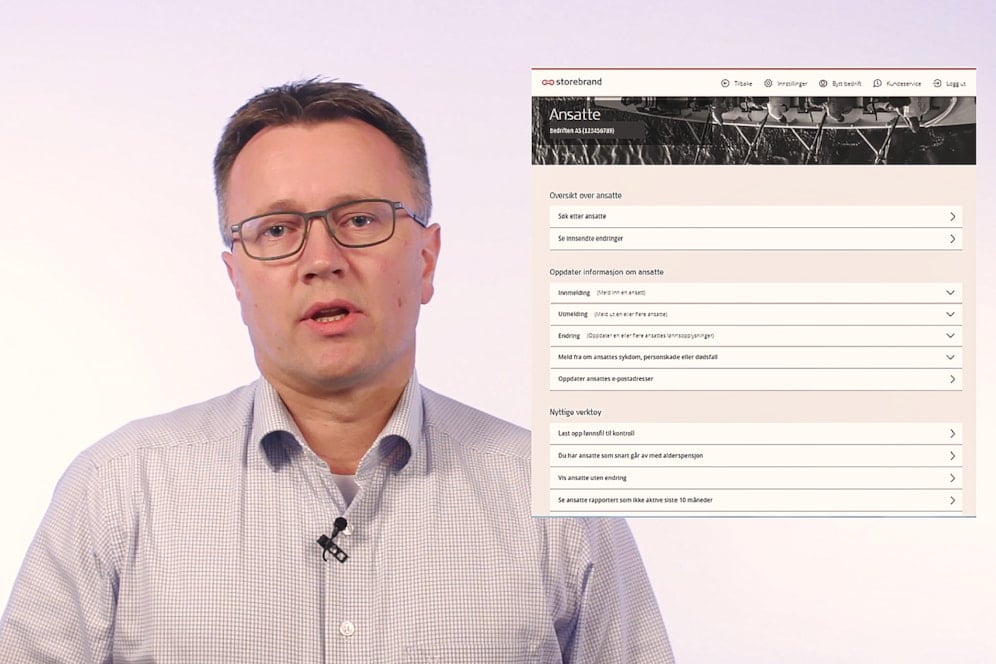This screenshot has height=664, width=996.
Task: Expand the Innmelding section
Action: pos(950,293)
